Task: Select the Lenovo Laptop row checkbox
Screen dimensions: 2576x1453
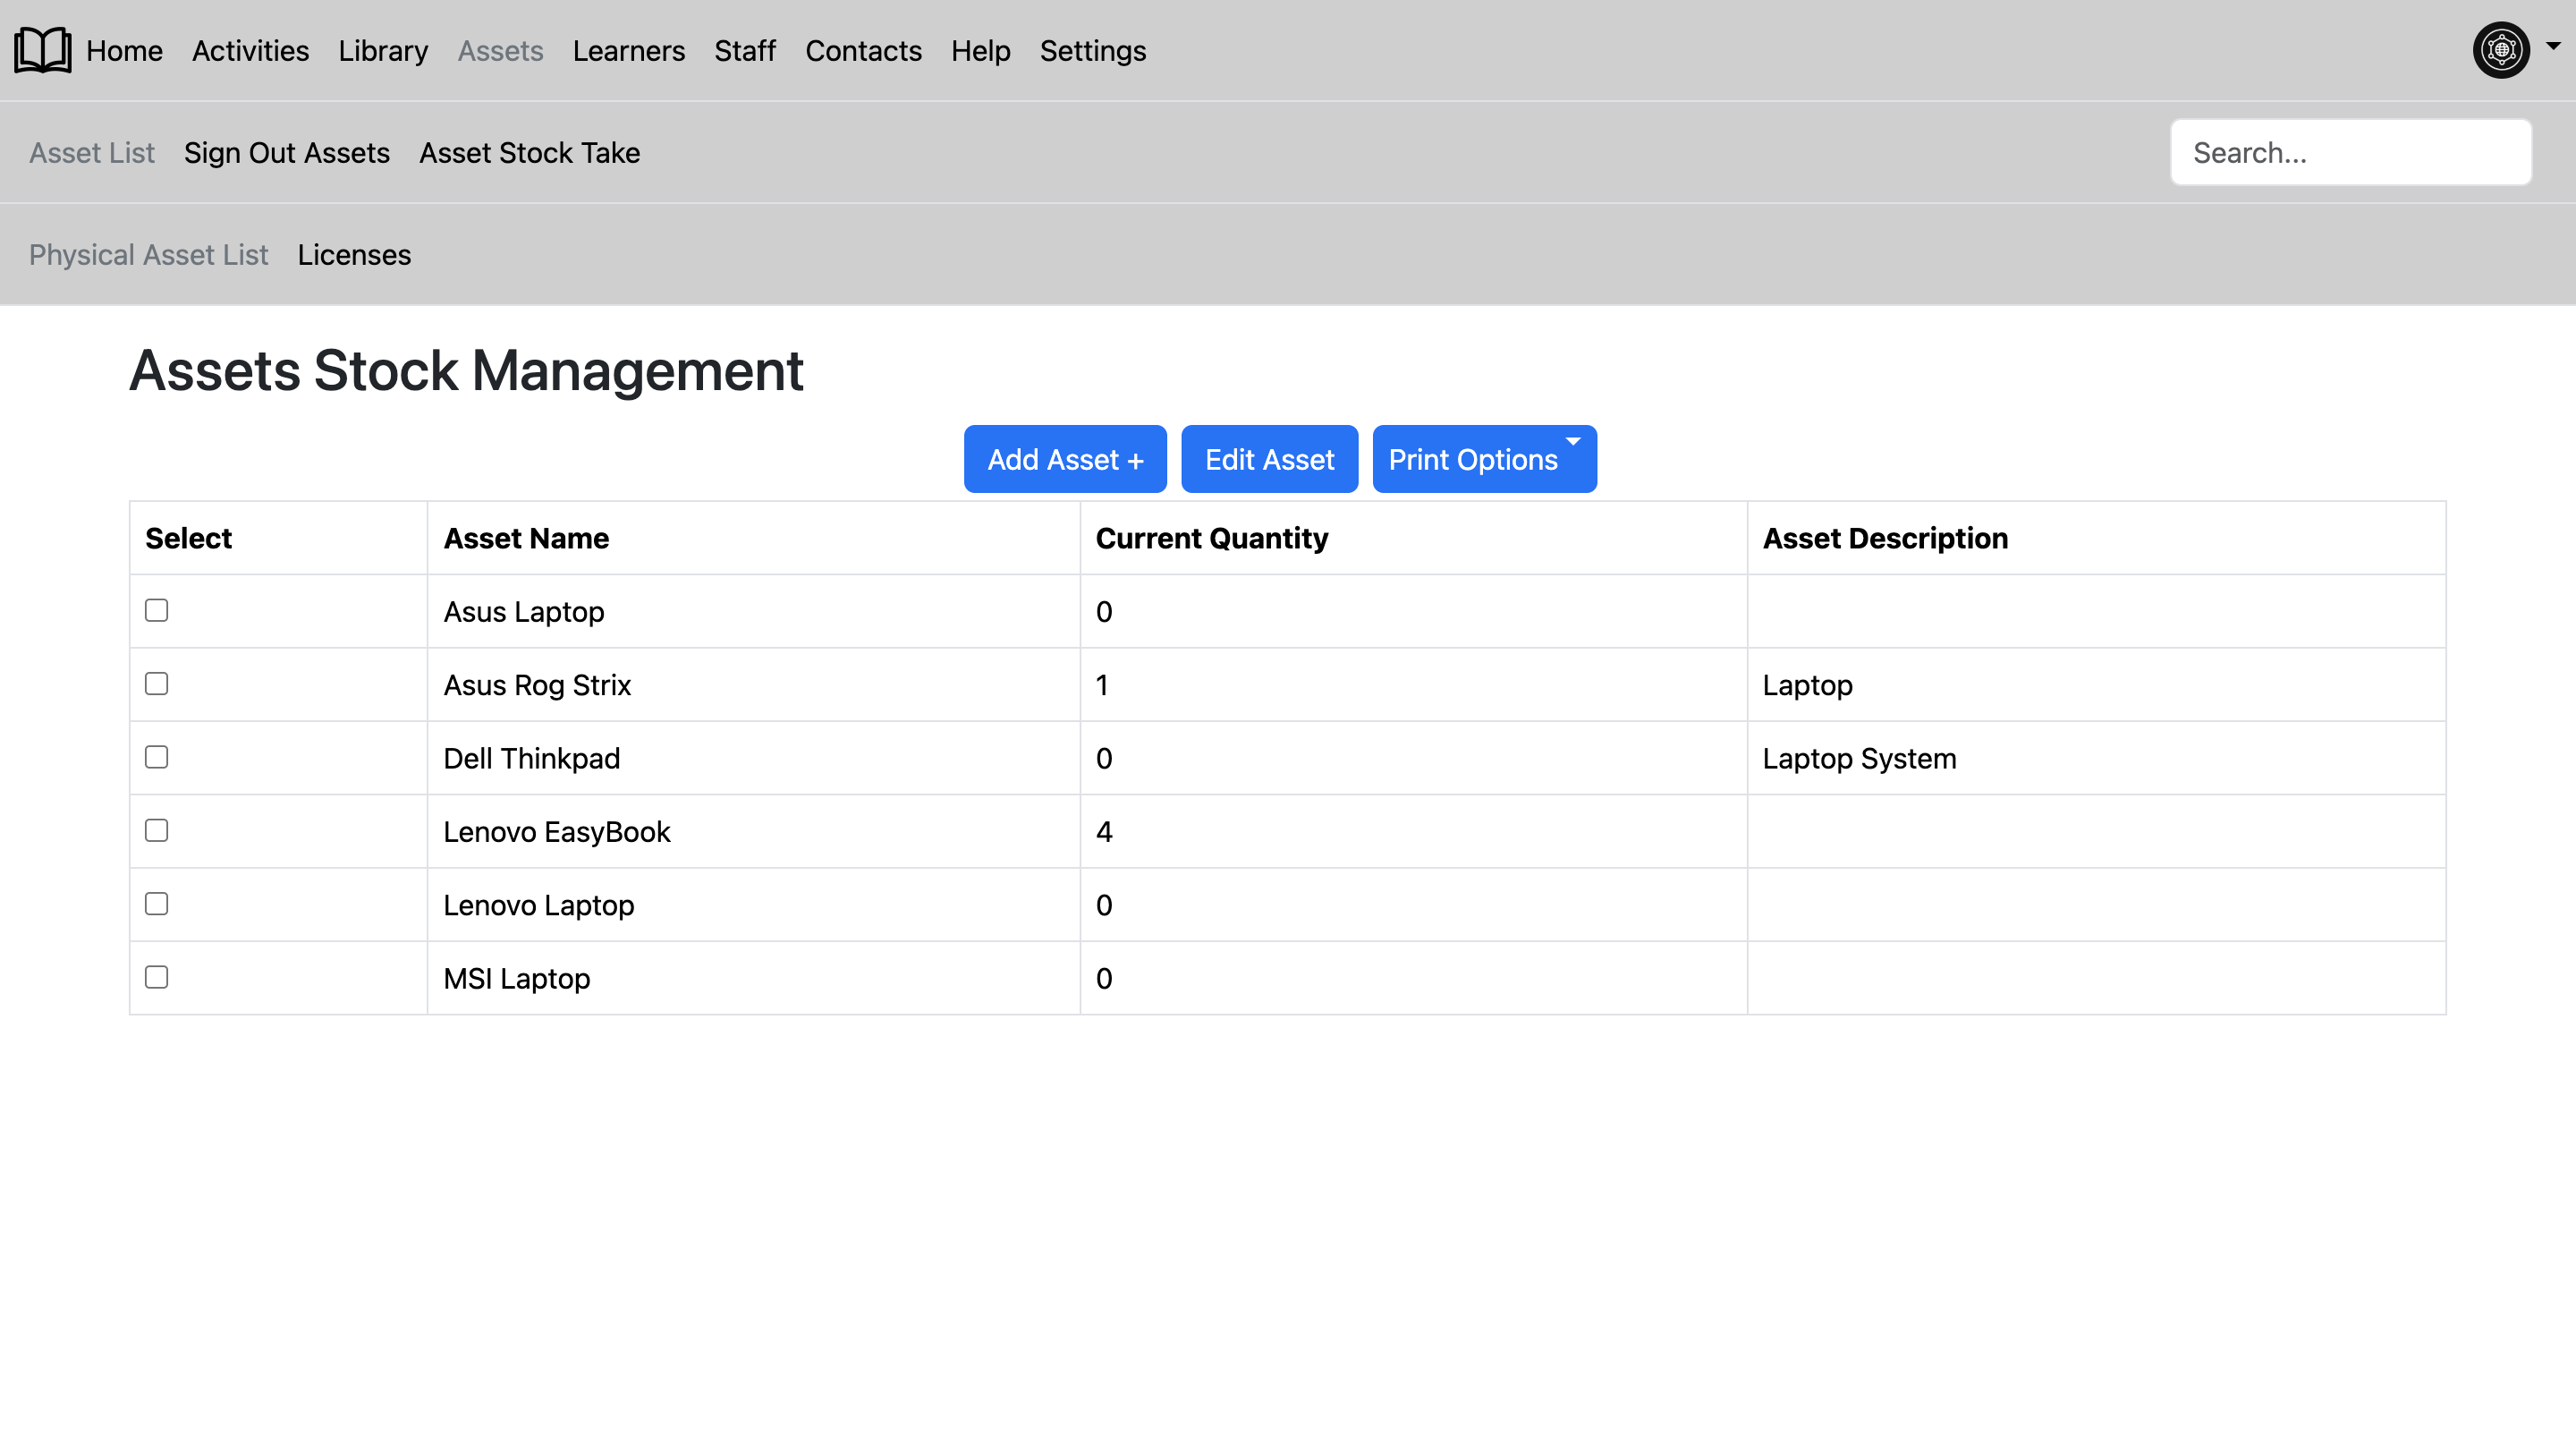Action: pyautogui.click(x=156, y=903)
